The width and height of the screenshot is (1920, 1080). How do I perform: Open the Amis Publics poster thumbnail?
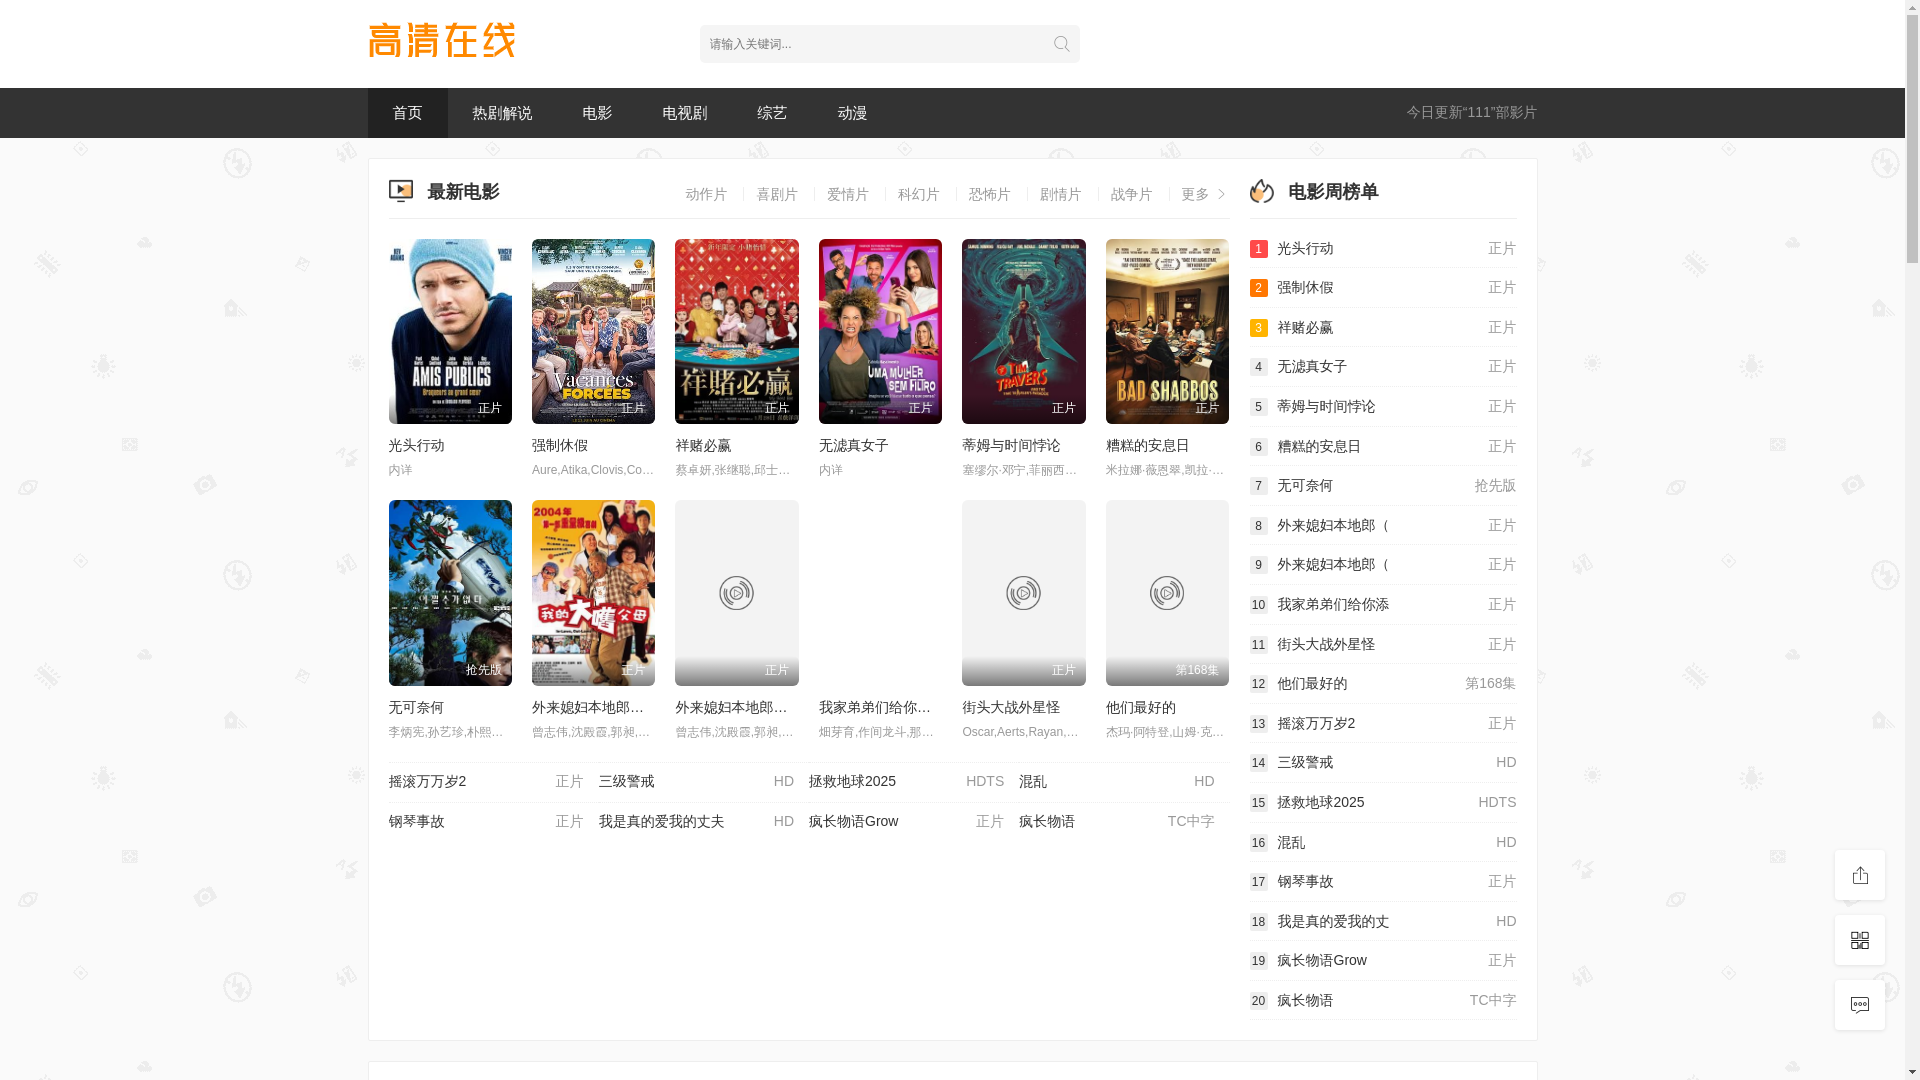[x=450, y=331]
